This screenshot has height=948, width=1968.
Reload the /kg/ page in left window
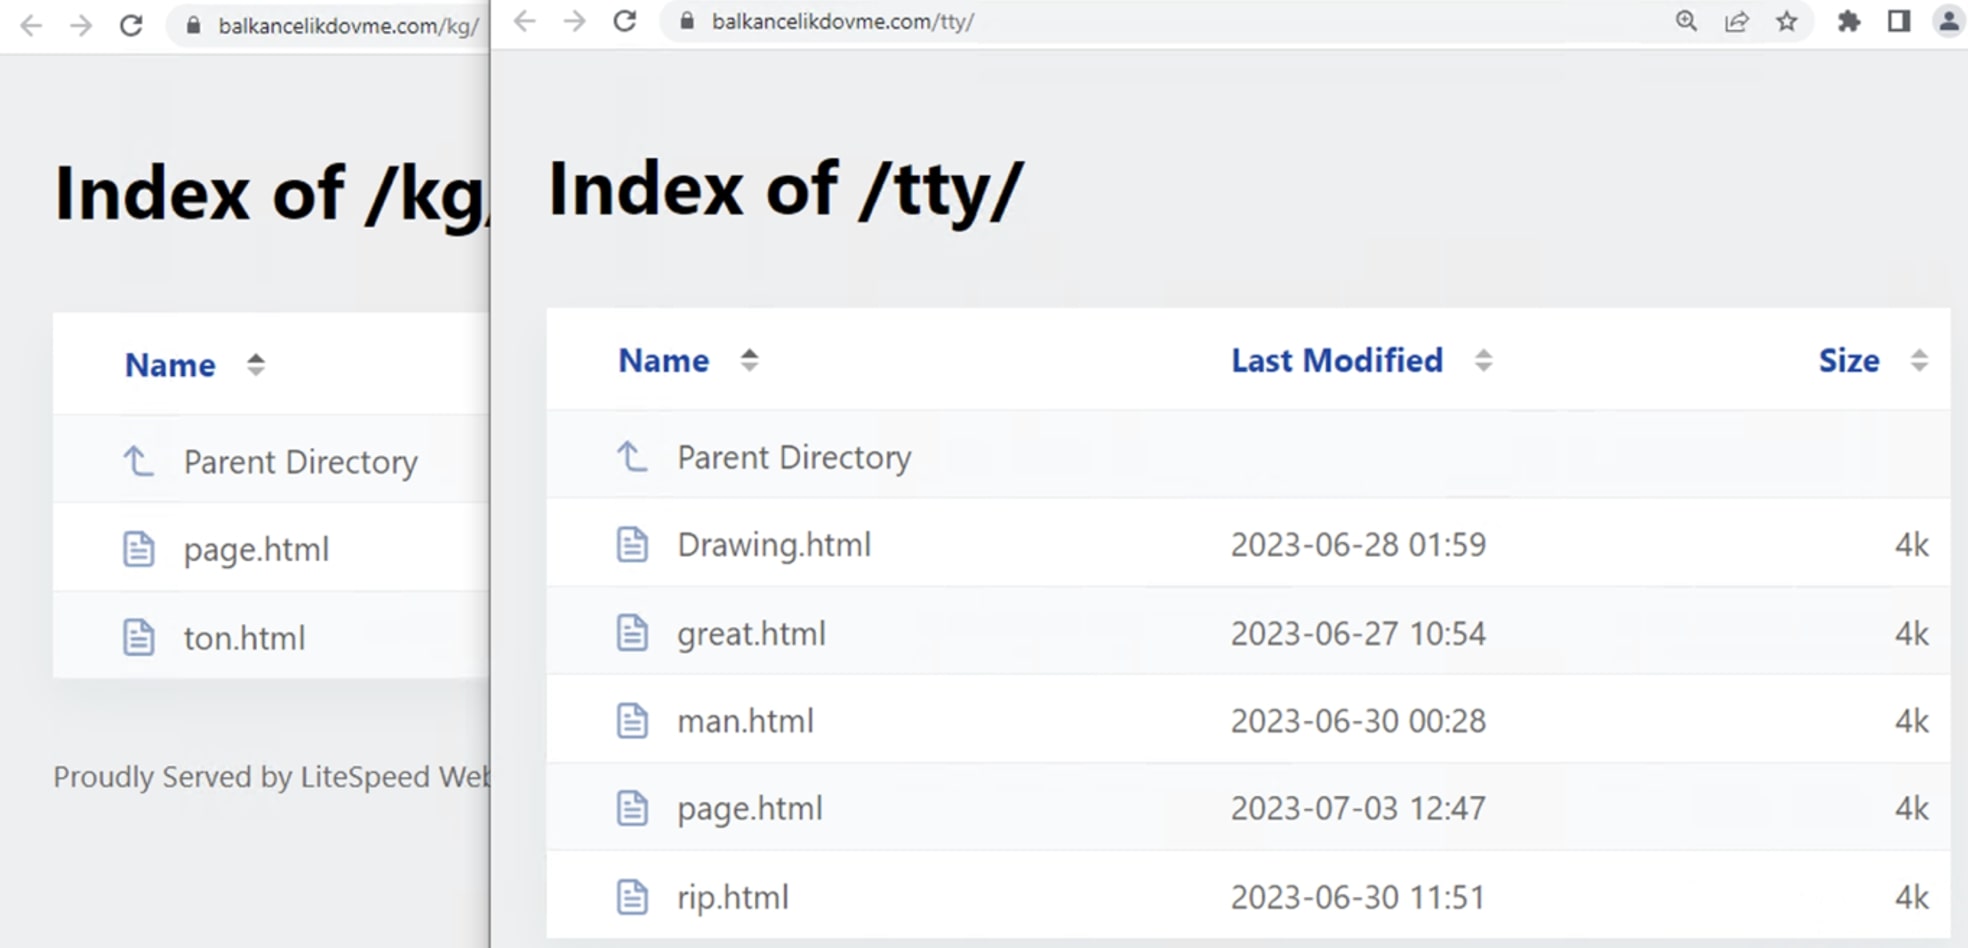tap(131, 25)
